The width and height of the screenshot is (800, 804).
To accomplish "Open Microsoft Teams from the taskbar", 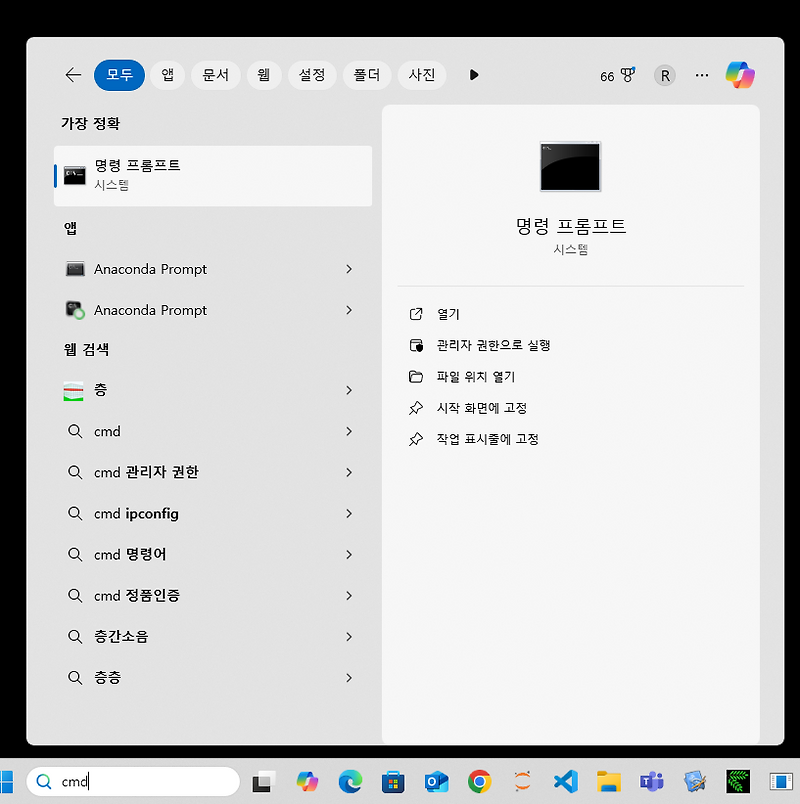I will pyautogui.click(x=650, y=781).
